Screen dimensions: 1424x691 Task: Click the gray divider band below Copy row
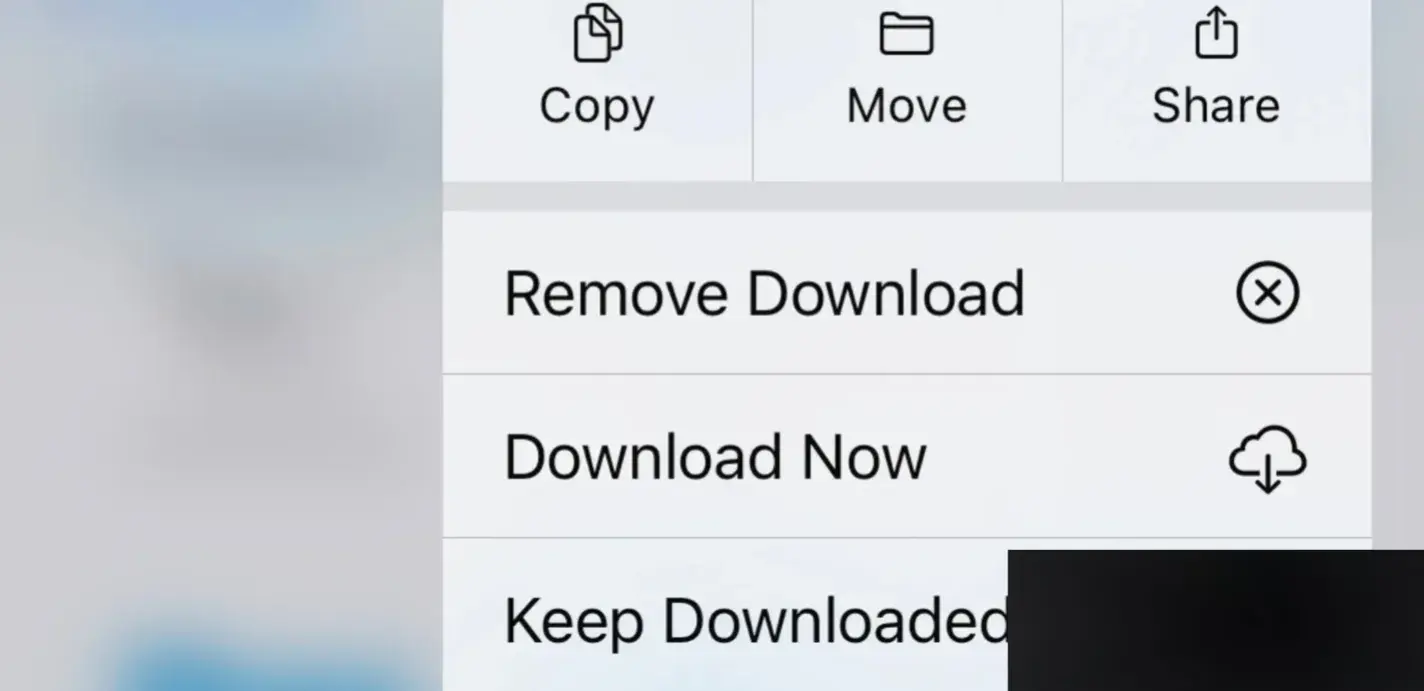click(x=907, y=197)
